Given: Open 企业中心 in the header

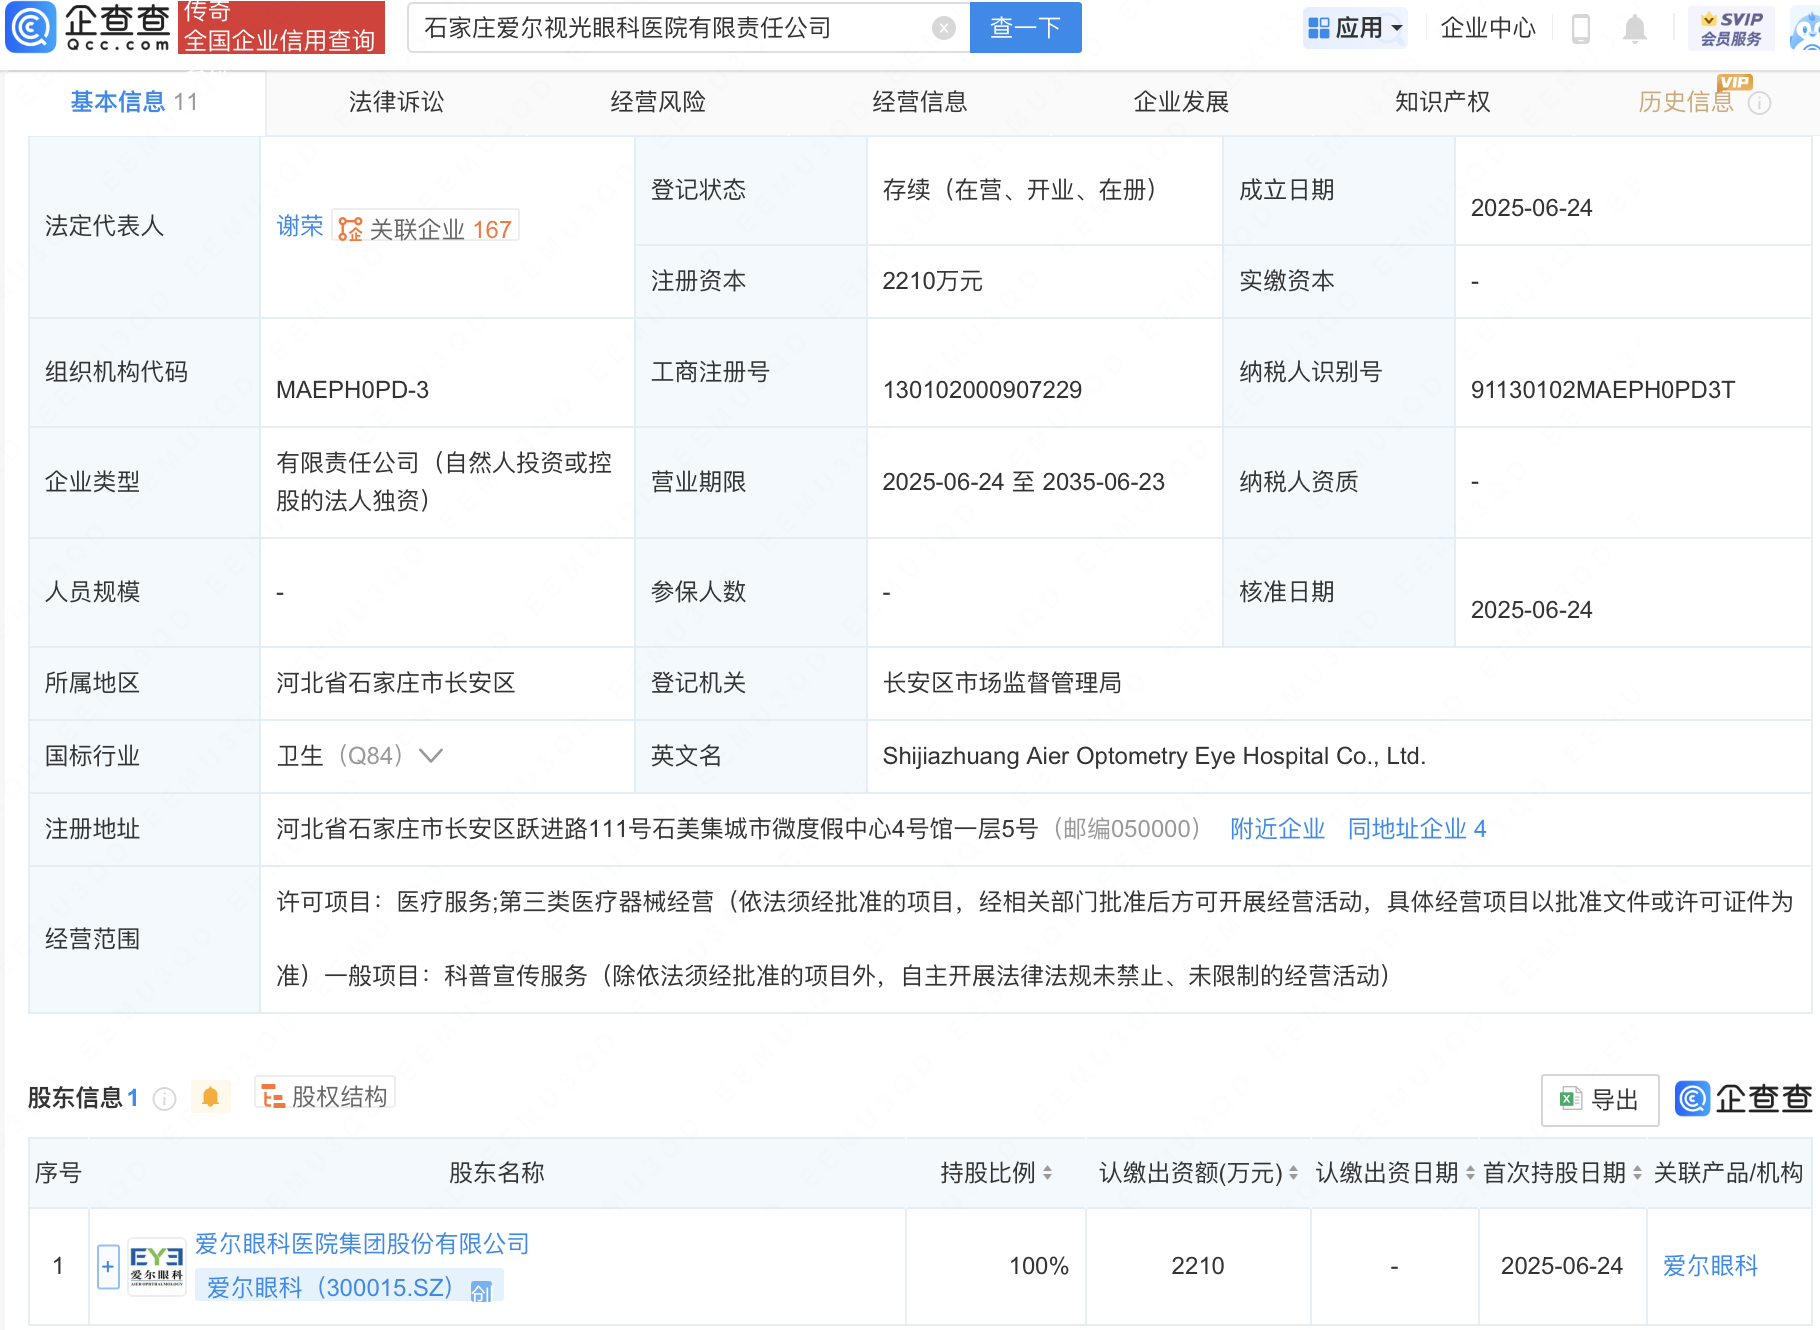Looking at the screenshot, I should [1488, 28].
